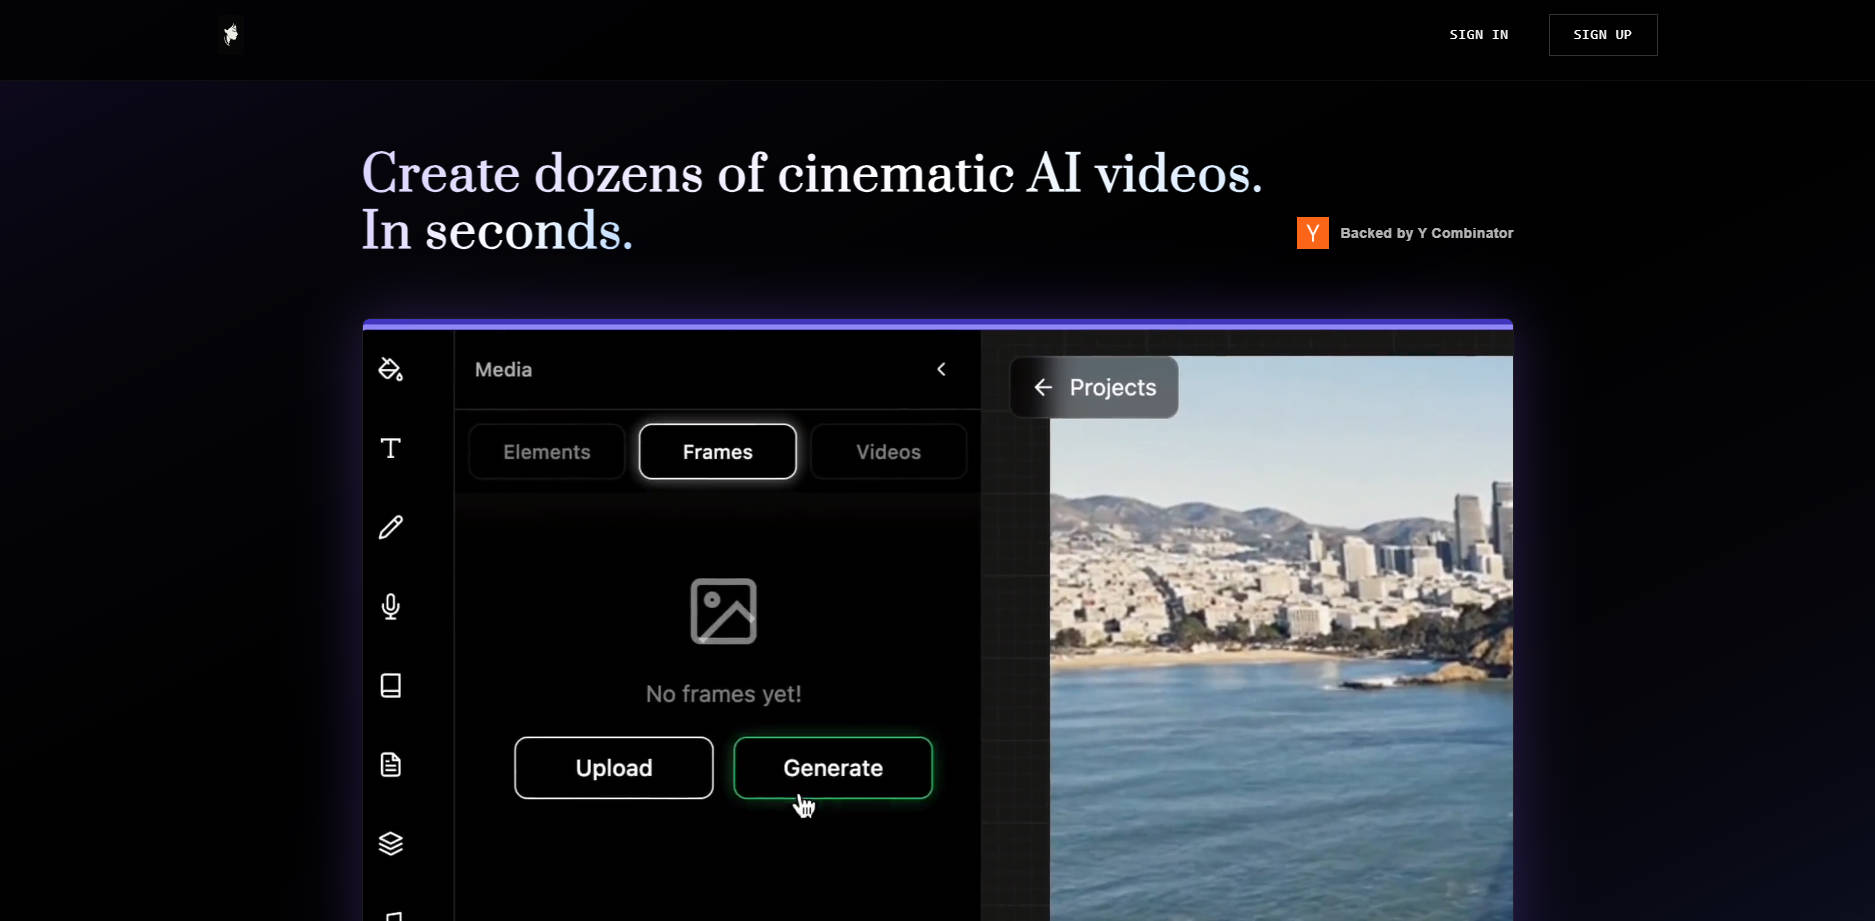1875x921 pixels.
Task: Click the Sign Up button
Action: pos(1602,35)
